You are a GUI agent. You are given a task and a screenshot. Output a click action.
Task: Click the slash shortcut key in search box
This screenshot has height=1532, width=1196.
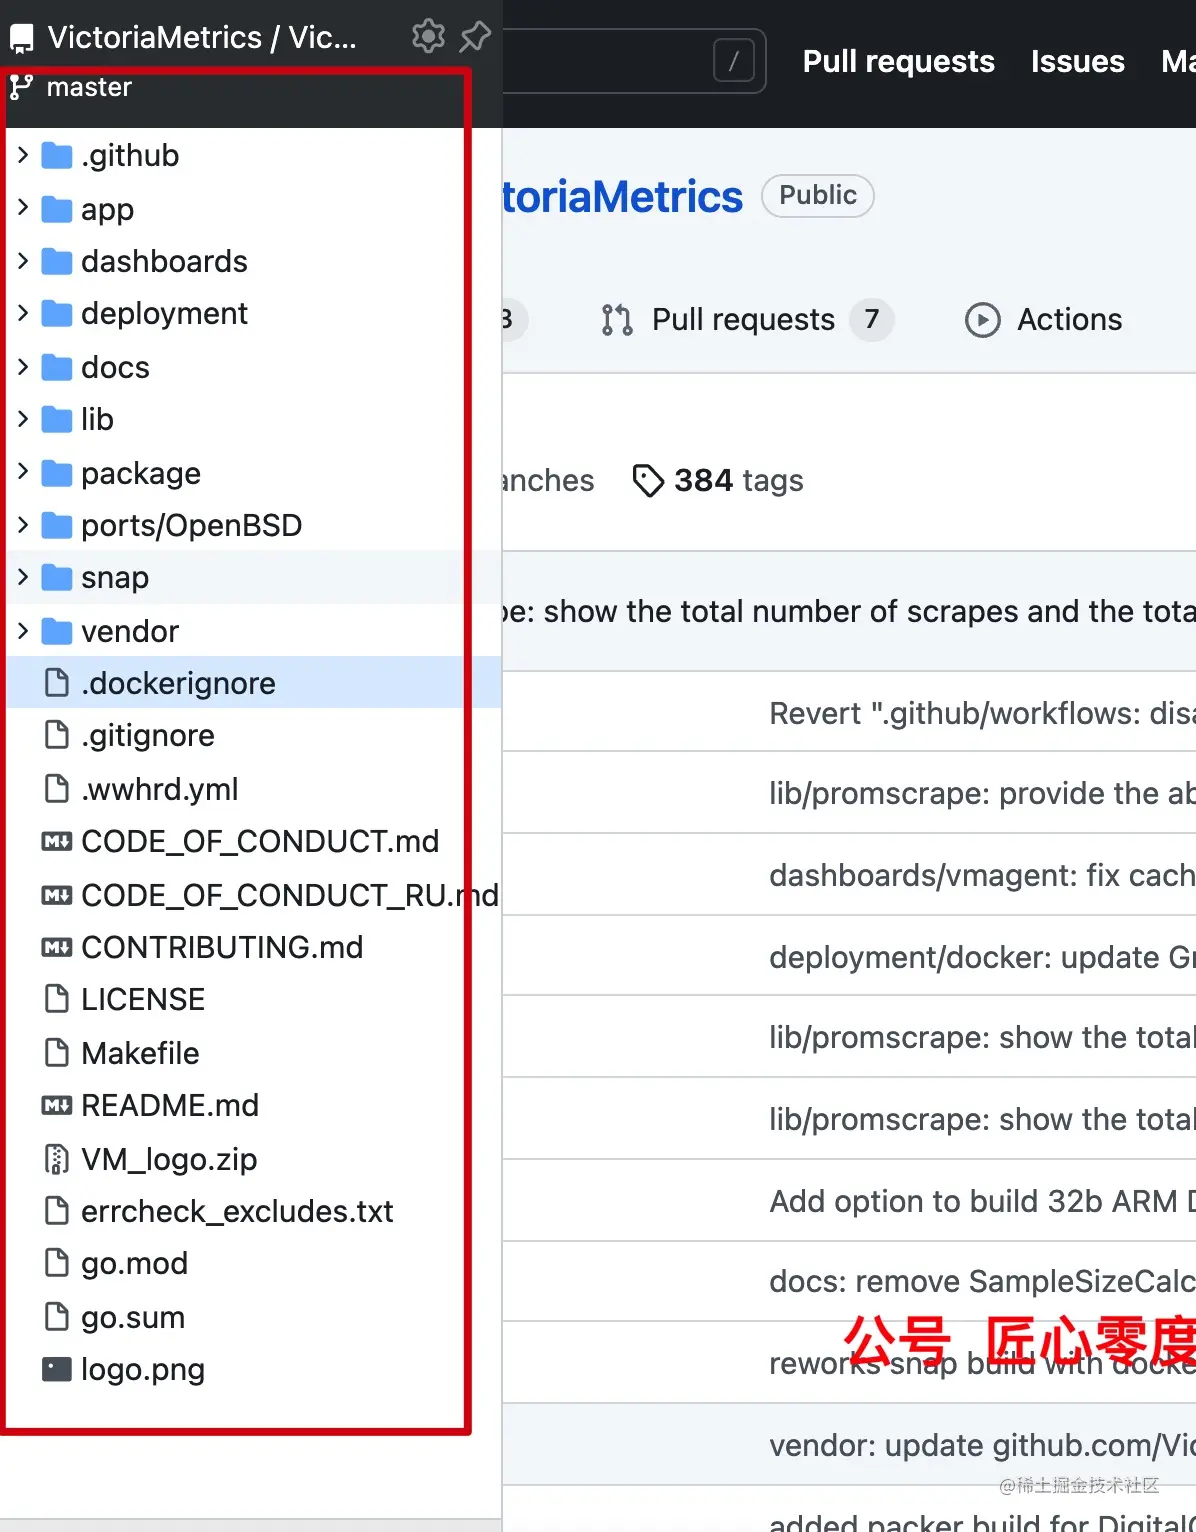tap(733, 61)
